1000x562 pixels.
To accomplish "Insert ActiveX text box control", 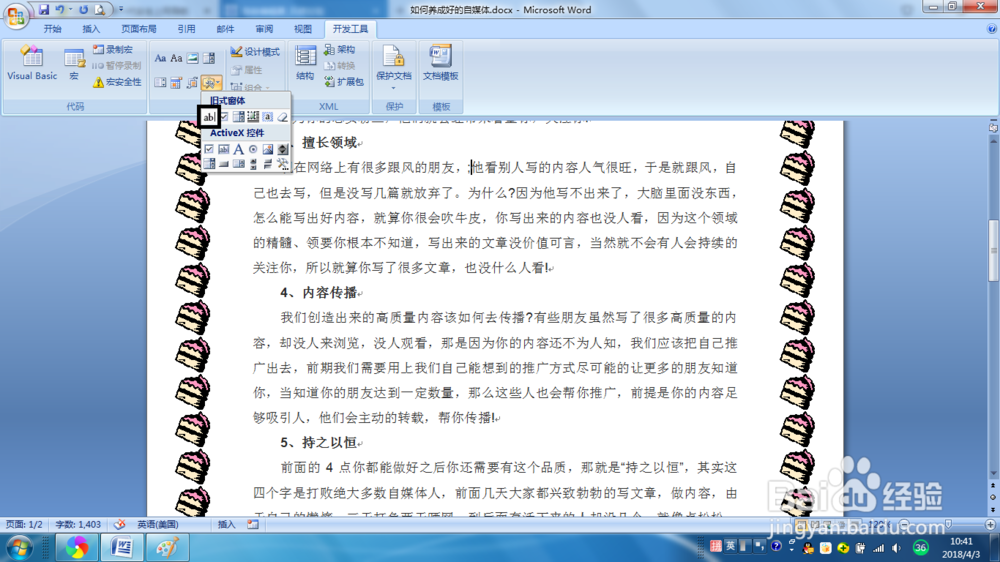I will [224, 149].
